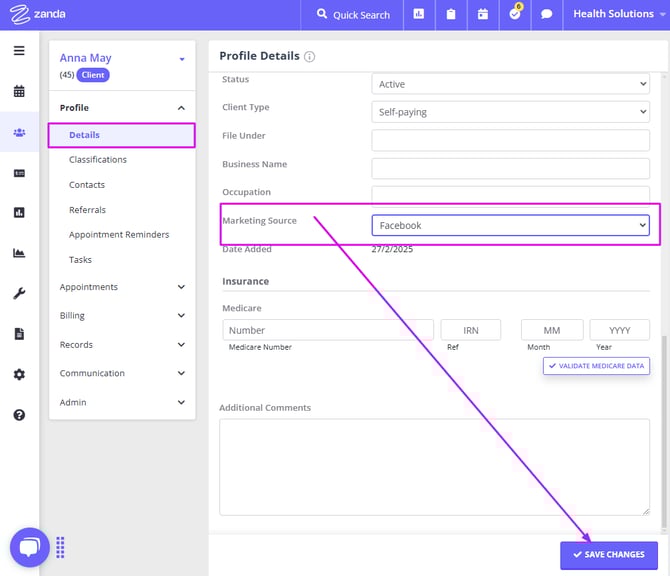This screenshot has width=670, height=576.
Task: Open the calendar icon in left sidebar
Action: click(x=19, y=91)
